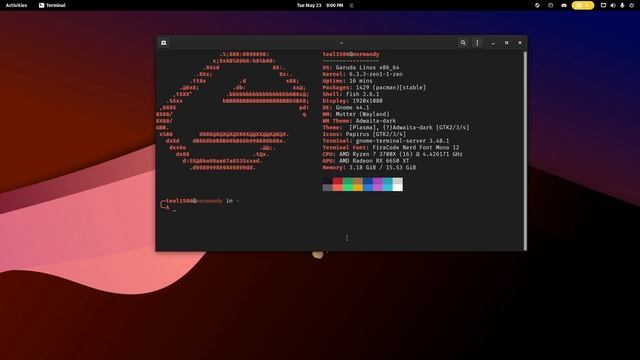Image resolution: width=640 pixels, height=360 pixels.
Task: Click the microphone icon in top bar
Action: pos(622,5)
